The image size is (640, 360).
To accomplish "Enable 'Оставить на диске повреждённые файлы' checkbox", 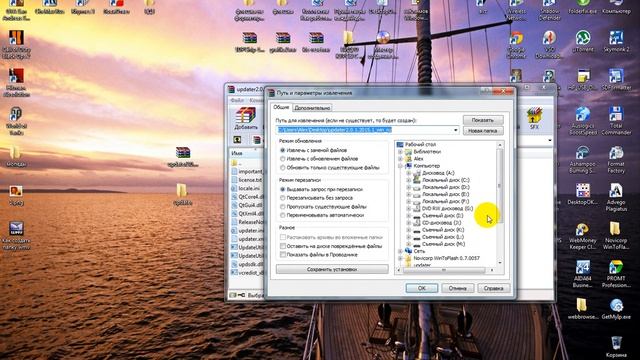I will [x=331, y=246].
